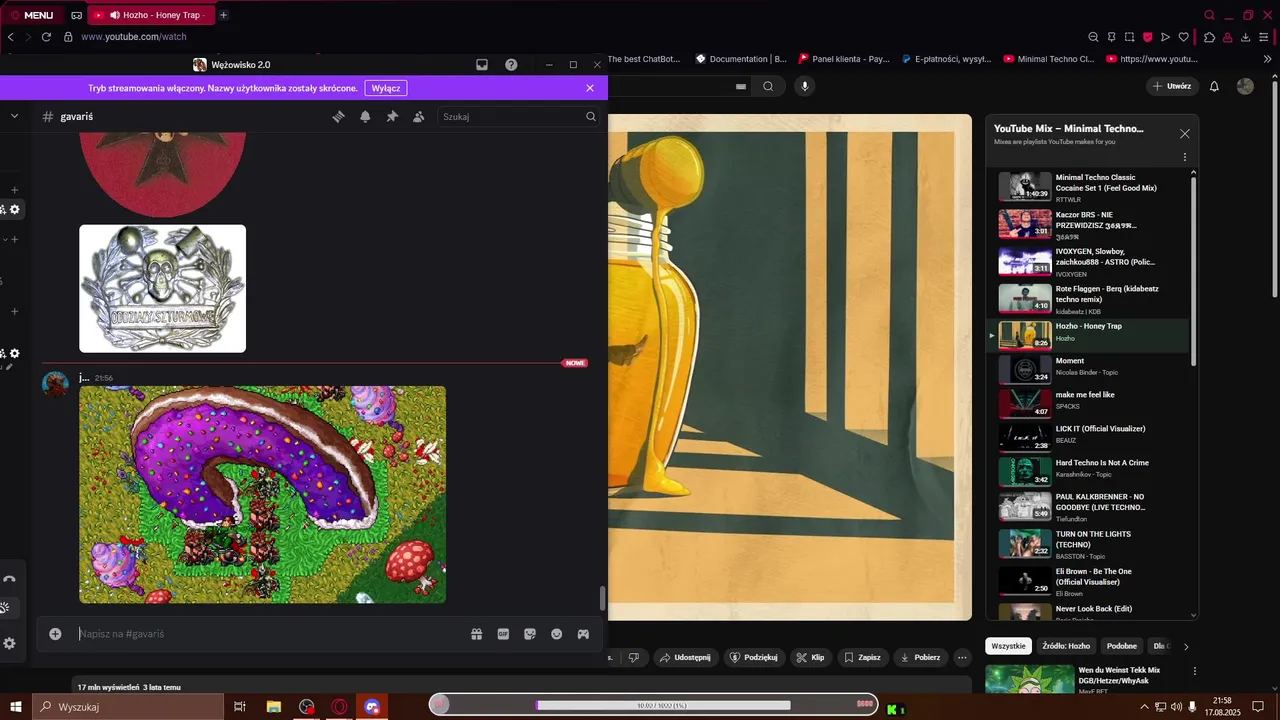Viewport: 1280px width, 720px height.
Task: Select the Podobne filter chip
Action: coord(1122,646)
